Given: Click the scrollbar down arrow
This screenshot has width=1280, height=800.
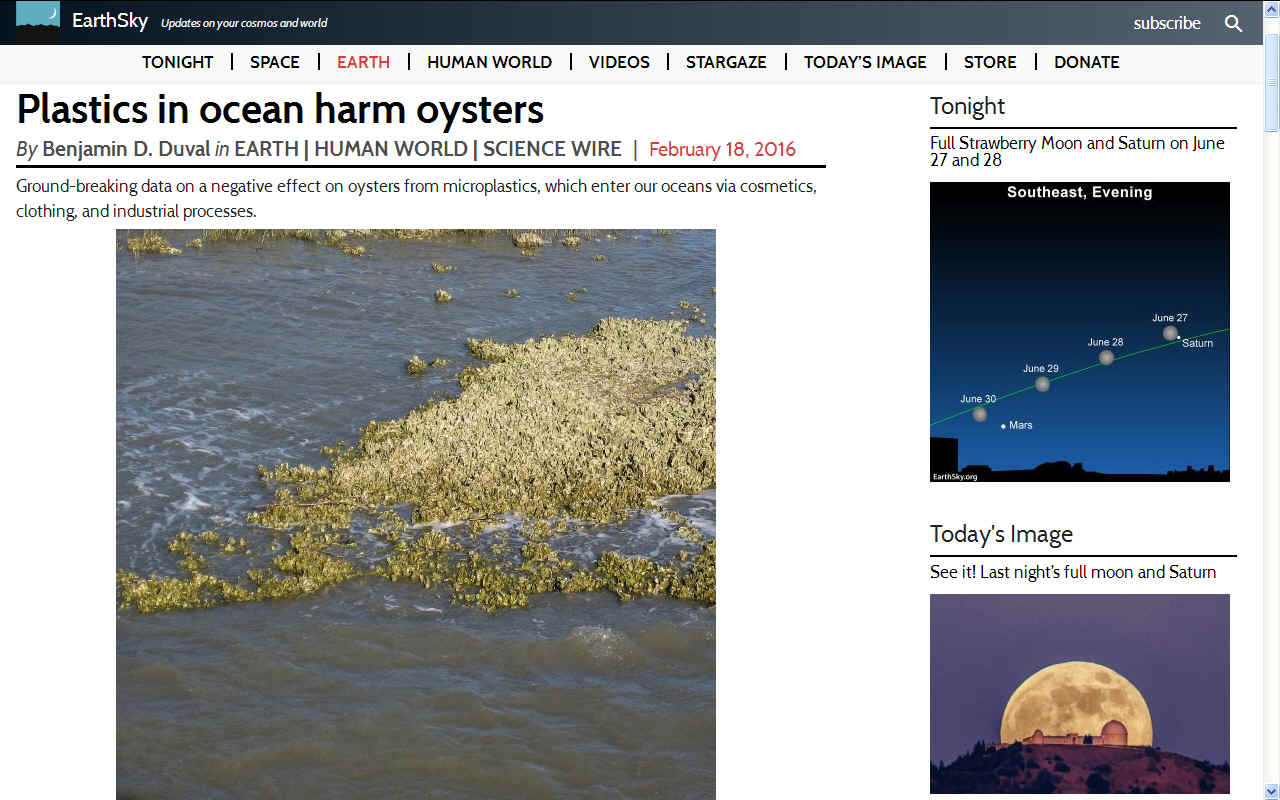Looking at the screenshot, I should coord(1271,791).
